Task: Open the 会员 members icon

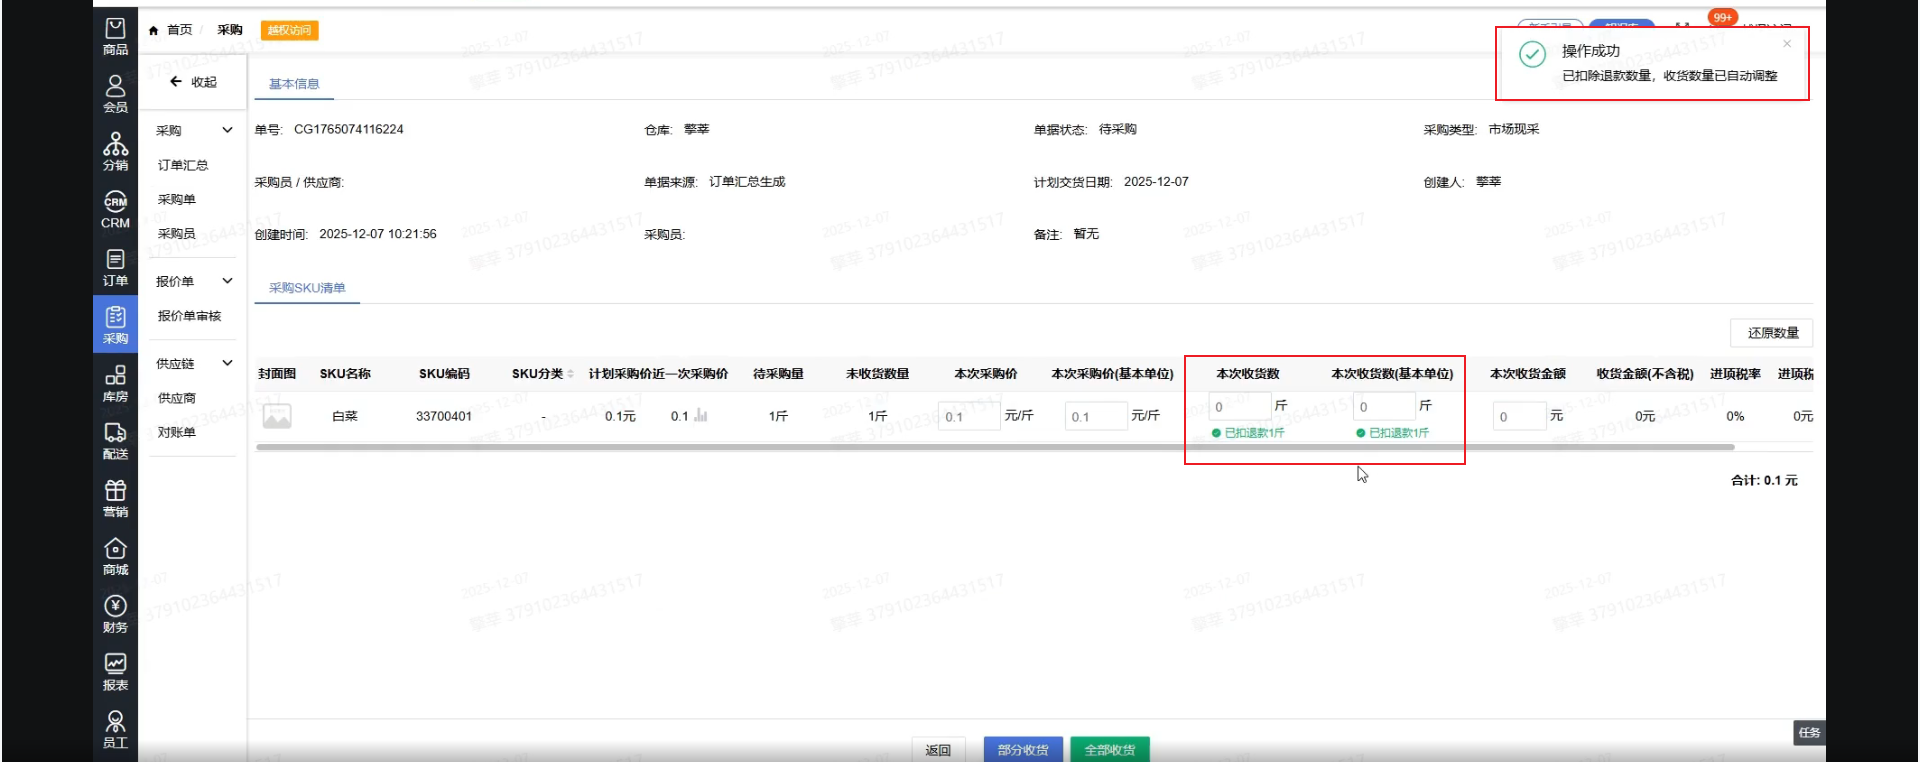Action: pyautogui.click(x=115, y=93)
